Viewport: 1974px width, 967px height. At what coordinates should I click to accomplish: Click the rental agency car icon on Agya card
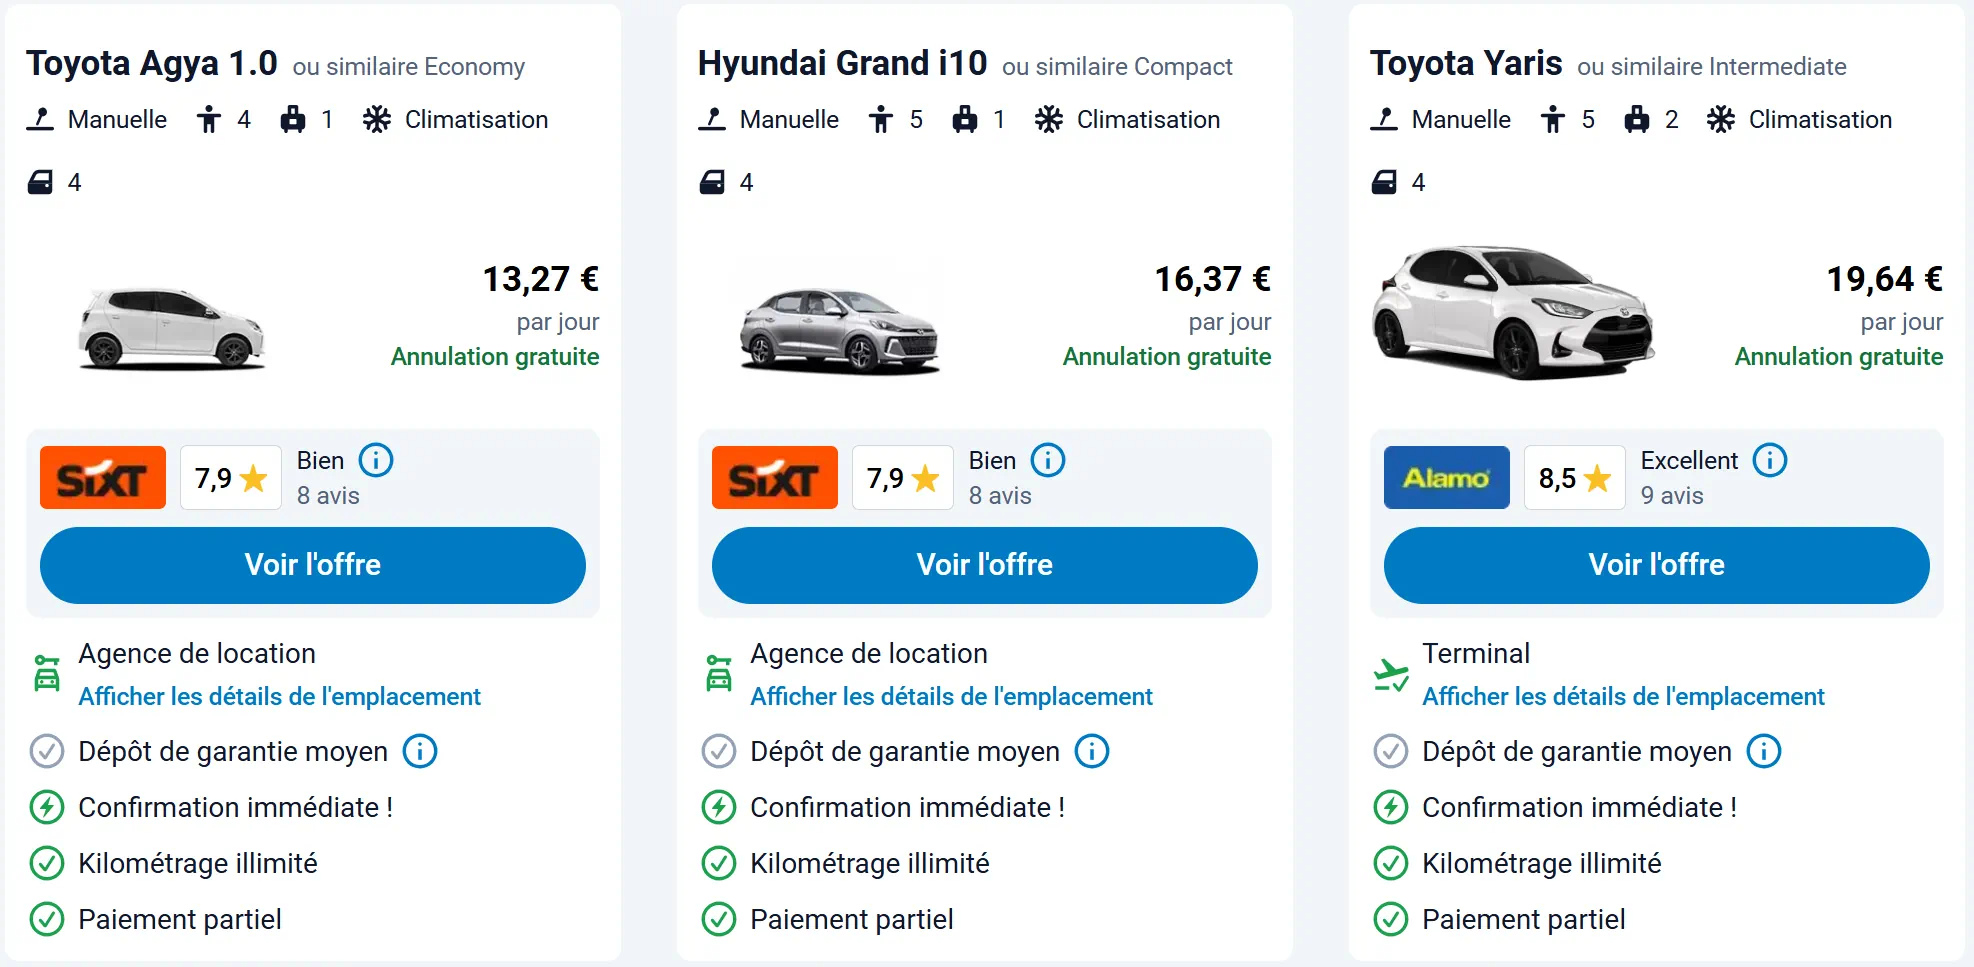[x=47, y=674]
